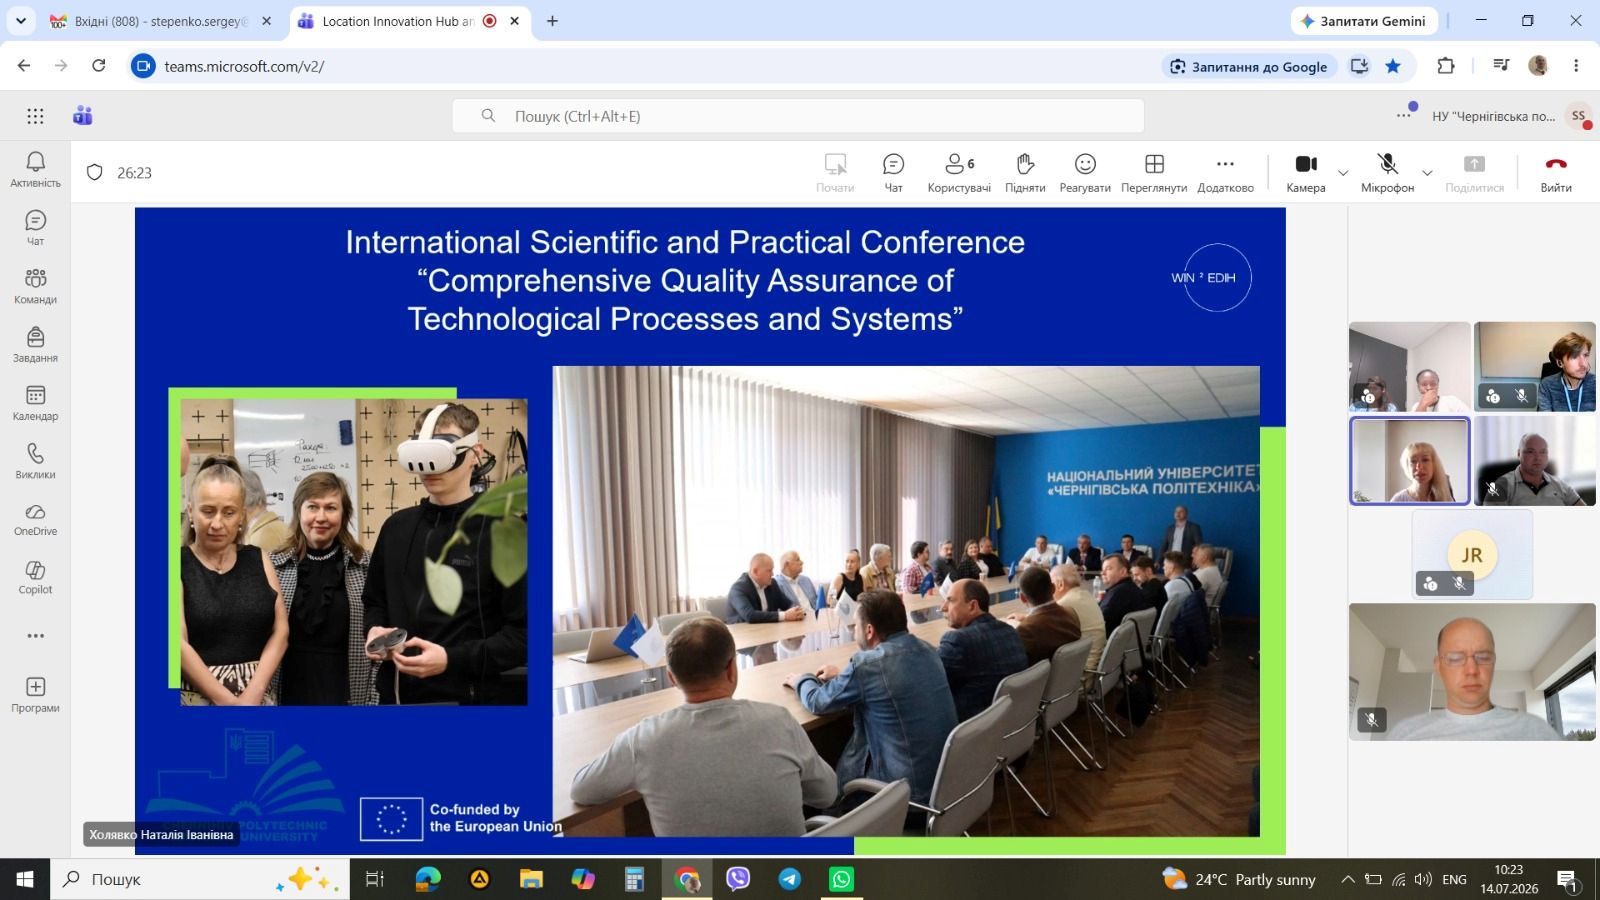Toggle the bookmark star in address bar
The height and width of the screenshot is (900, 1600).
point(1393,66)
